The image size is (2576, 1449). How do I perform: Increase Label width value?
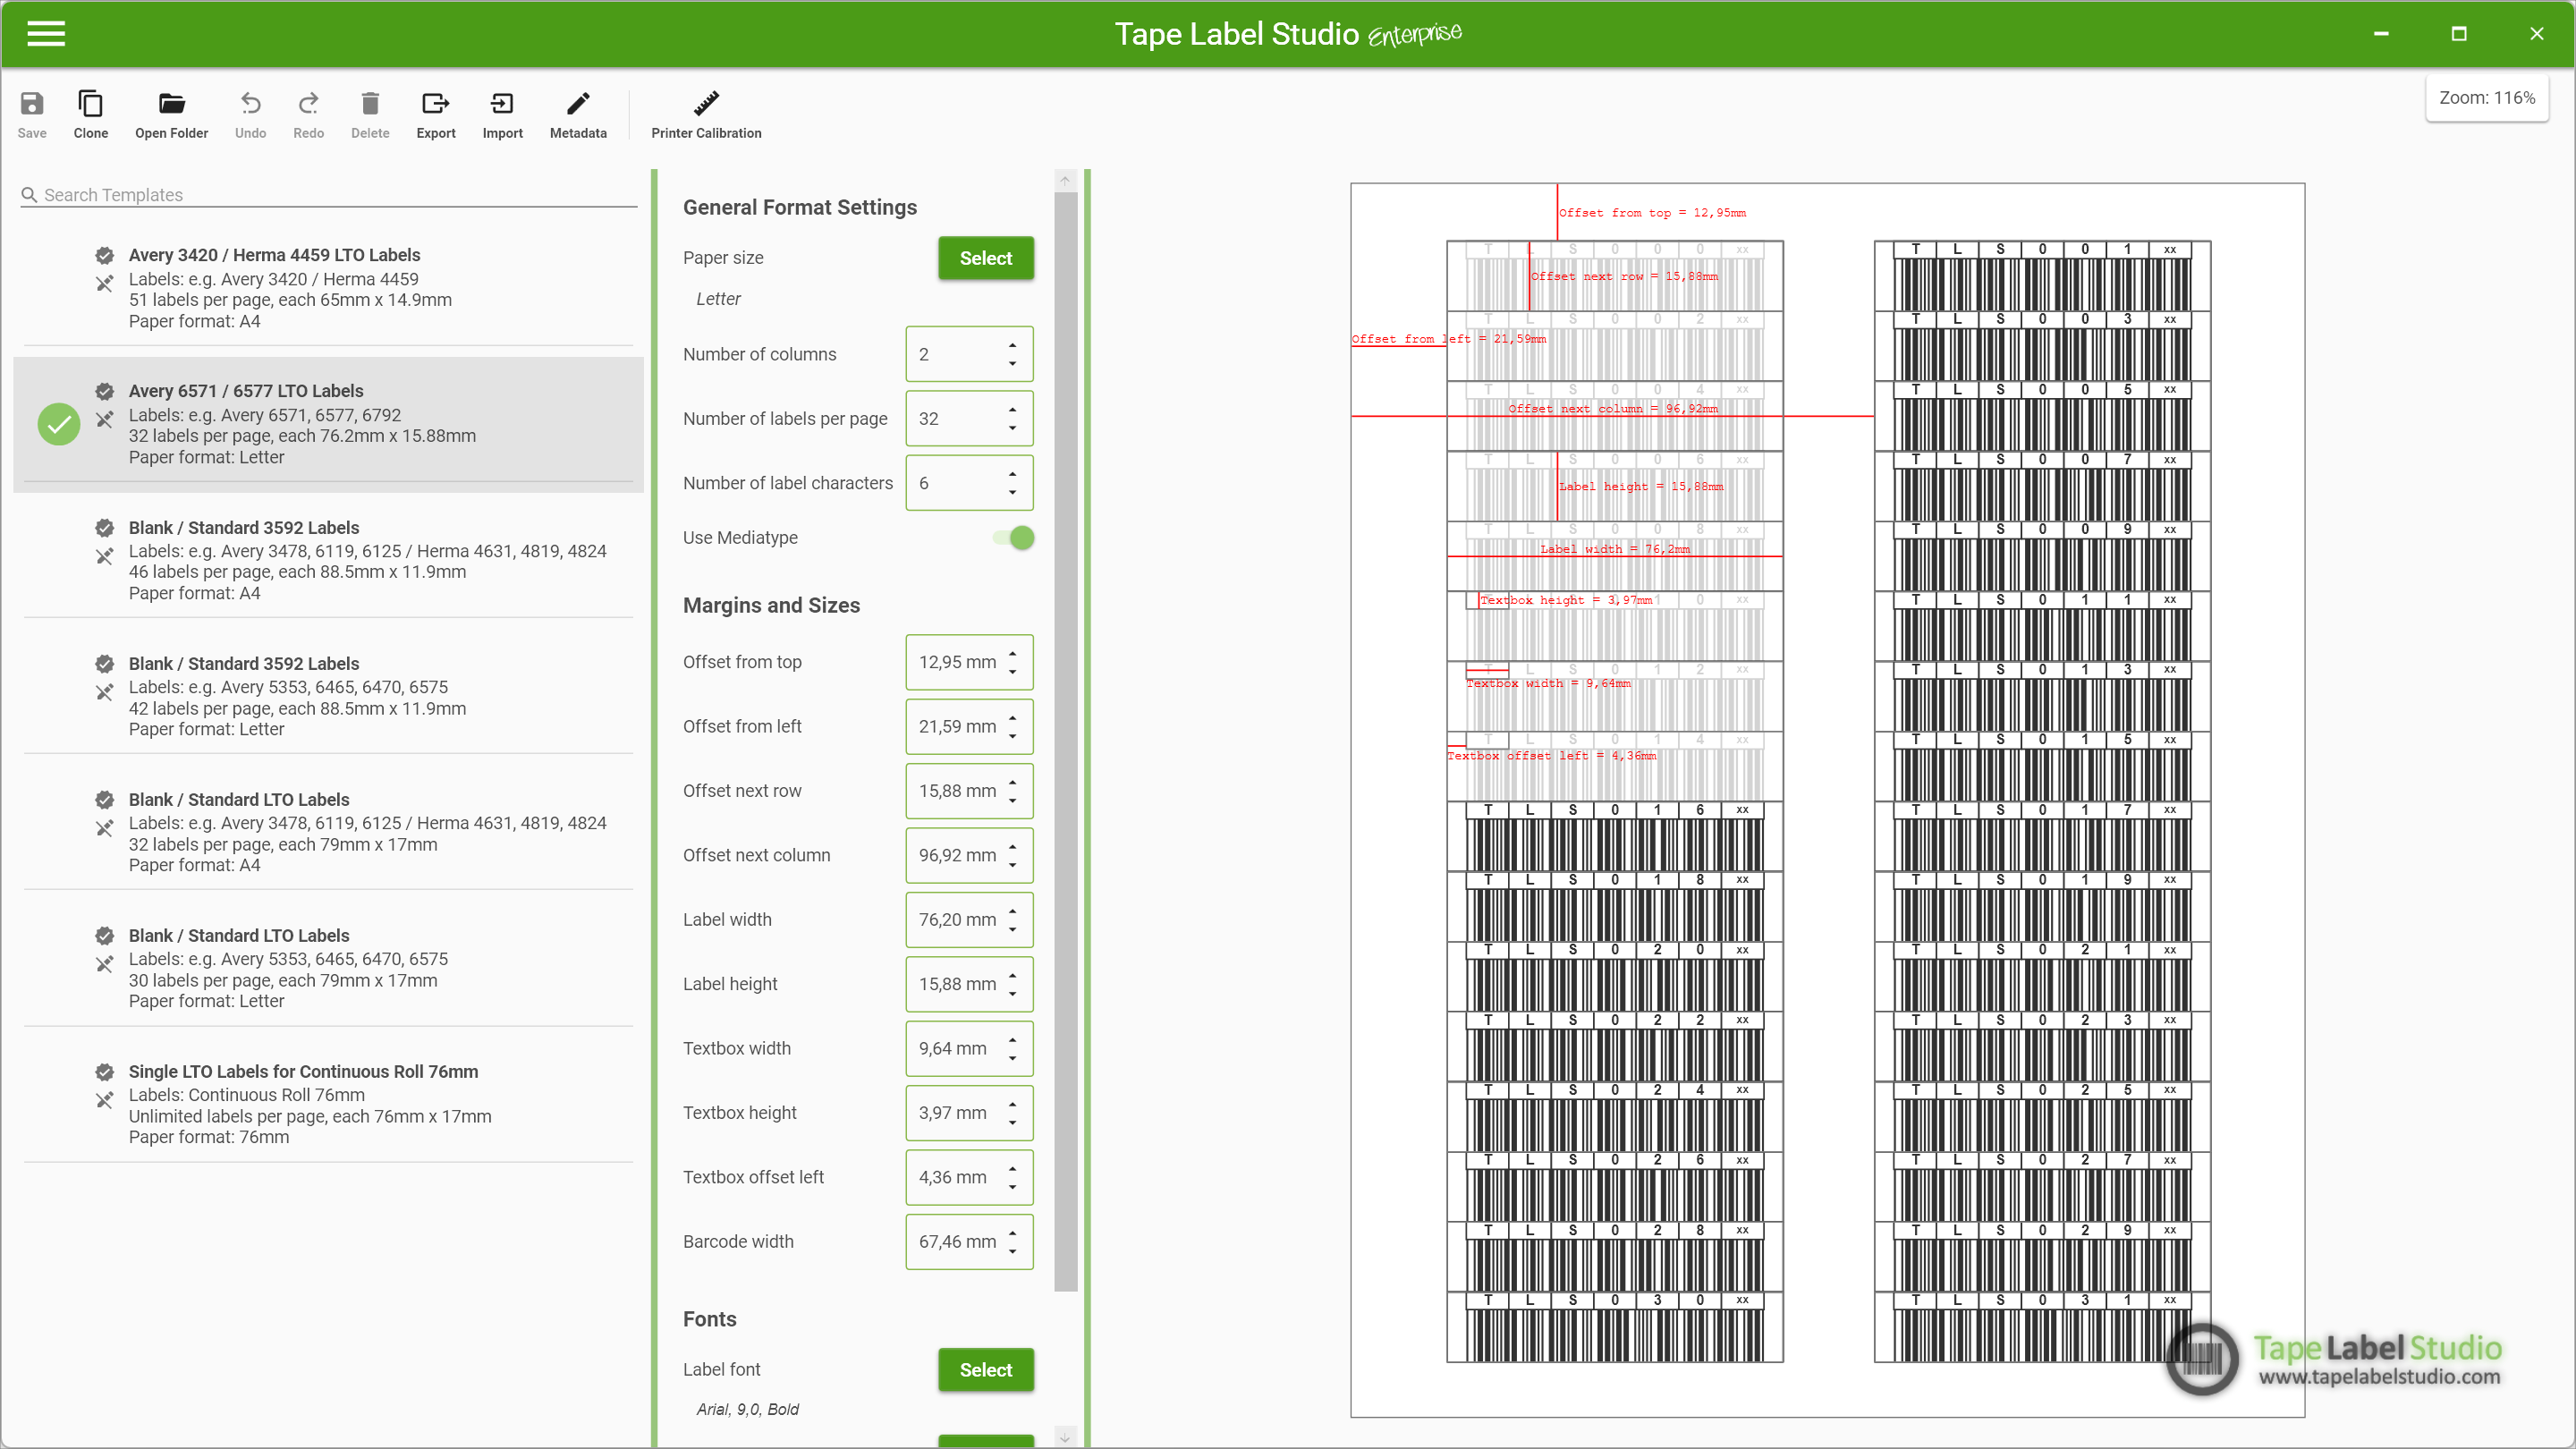[x=1012, y=911]
